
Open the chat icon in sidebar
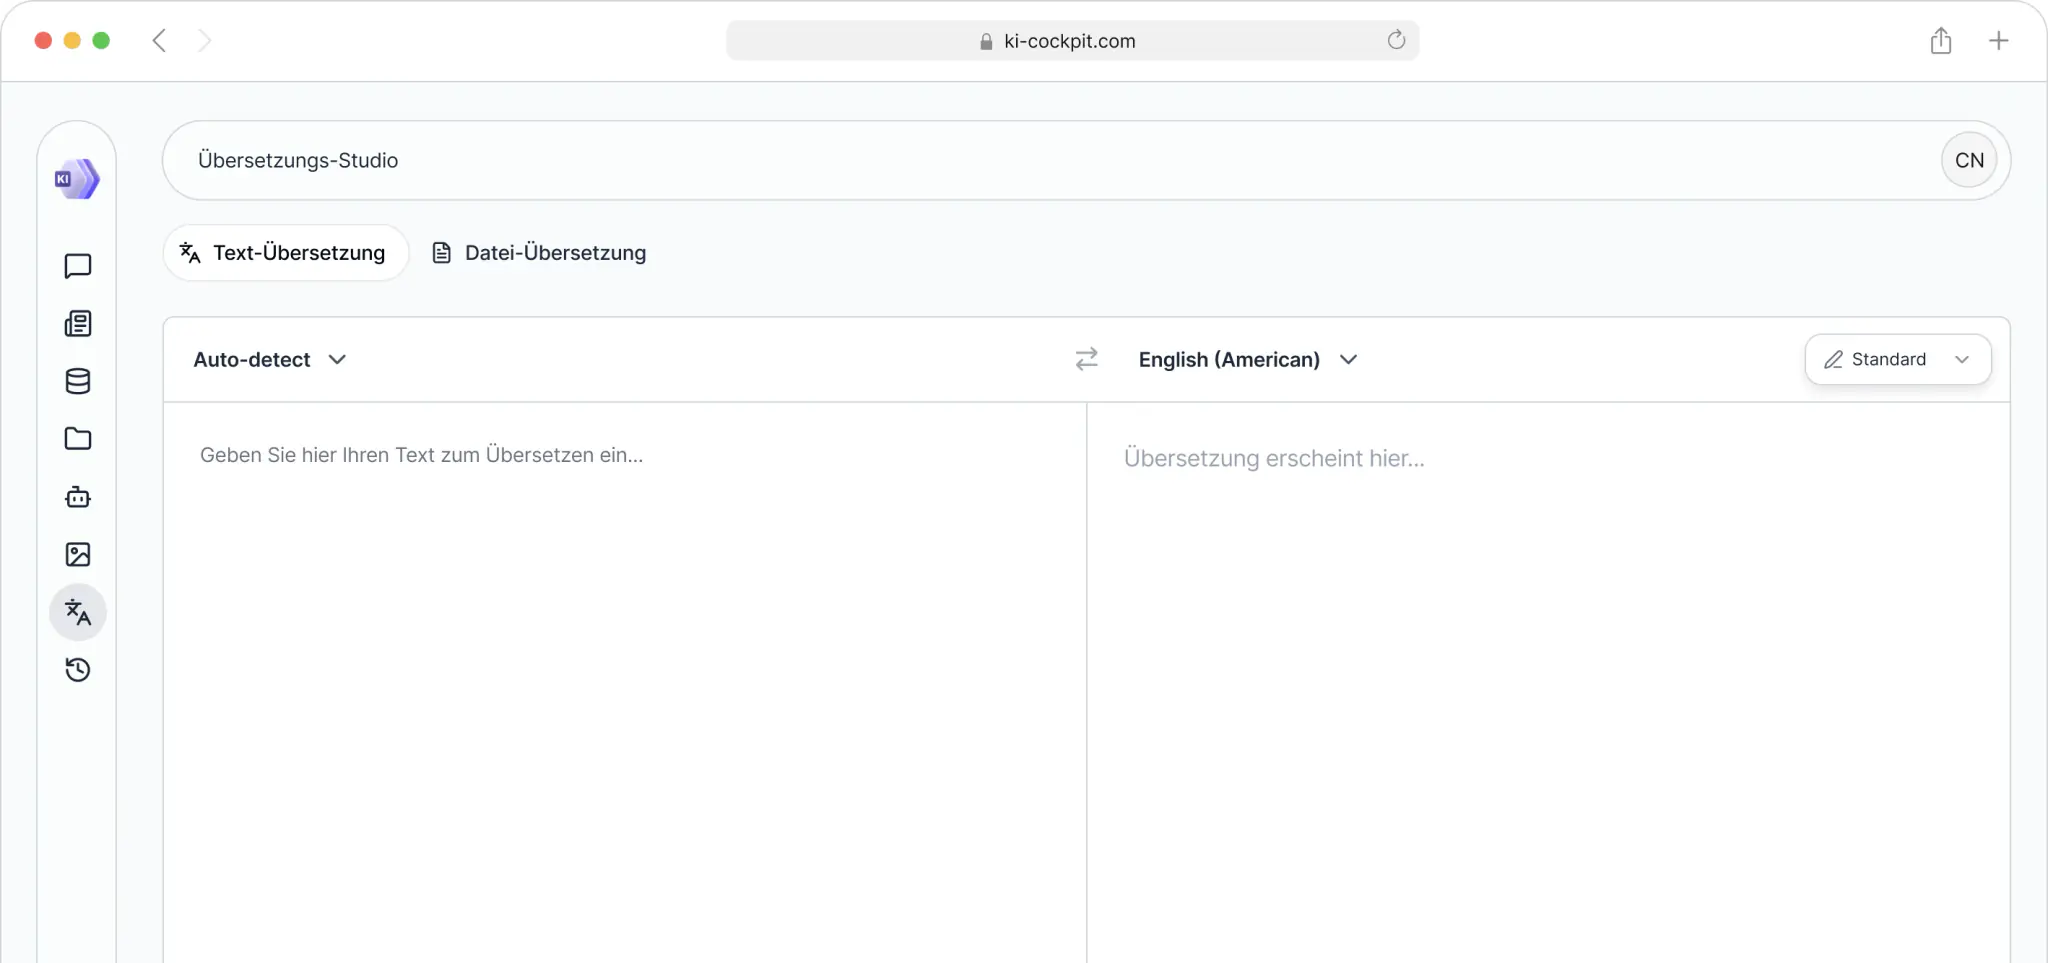pos(78,266)
